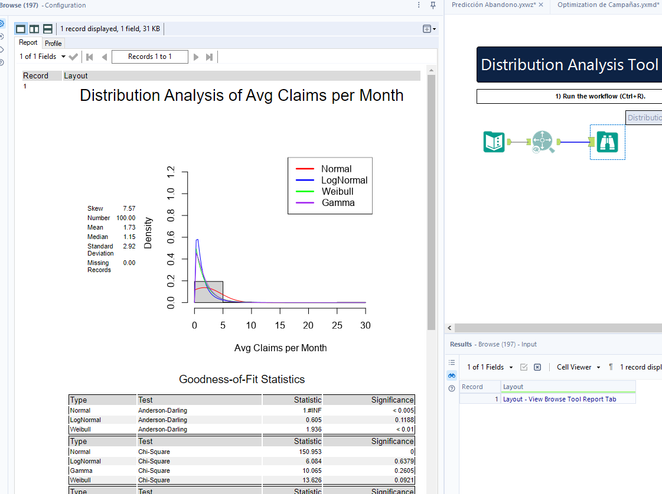The height and width of the screenshot is (494, 662).
Task: Select the Distribution Analysis tool node
Action: (x=542, y=142)
